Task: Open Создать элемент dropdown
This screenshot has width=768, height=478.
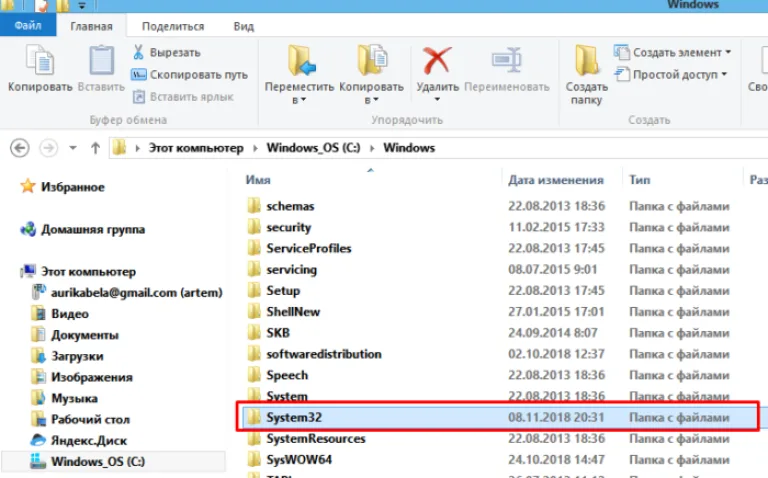Action: (x=672, y=52)
